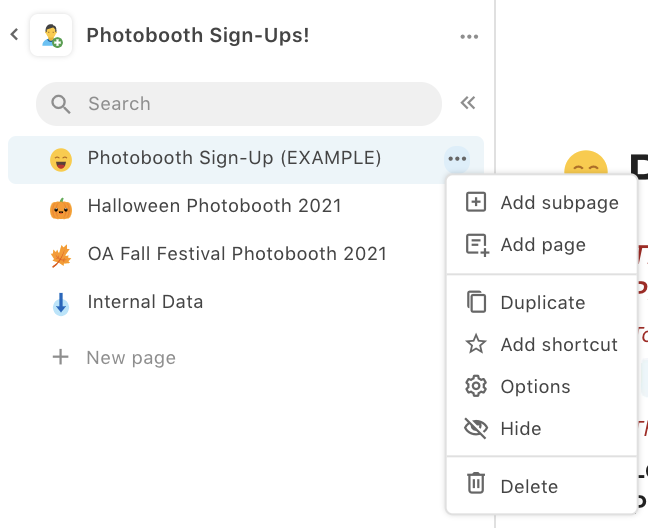Click the back chevron beside workspace icon

[x=14, y=35]
